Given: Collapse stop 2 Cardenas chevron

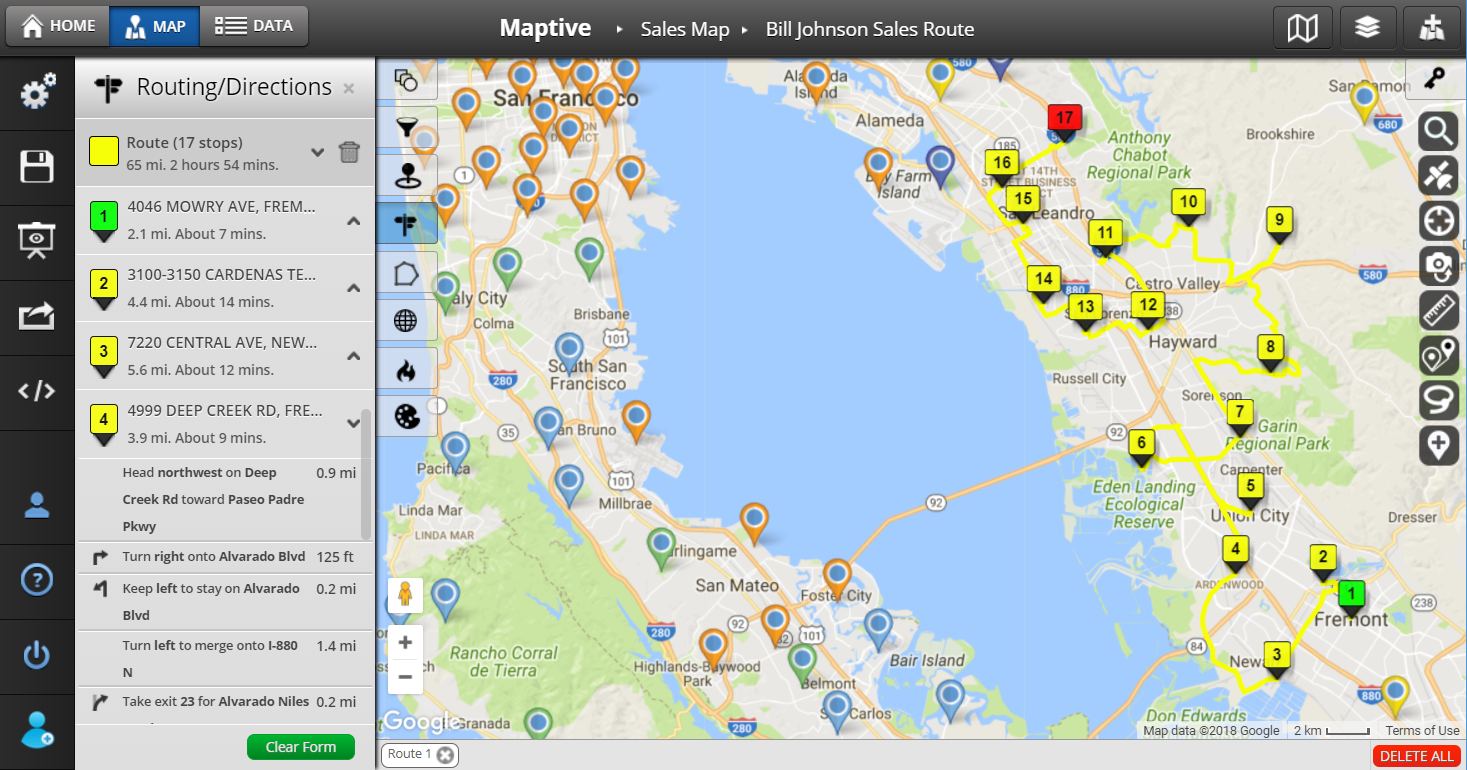Looking at the screenshot, I should [353, 288].
